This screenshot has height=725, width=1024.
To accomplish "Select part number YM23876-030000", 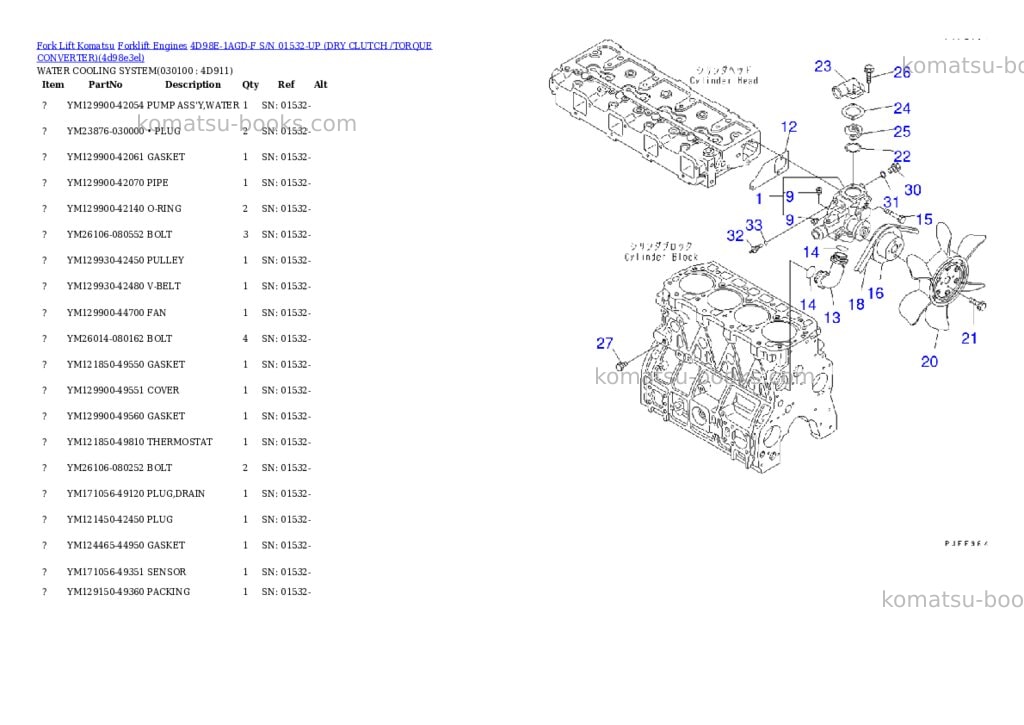I will [x=105, y=131].
